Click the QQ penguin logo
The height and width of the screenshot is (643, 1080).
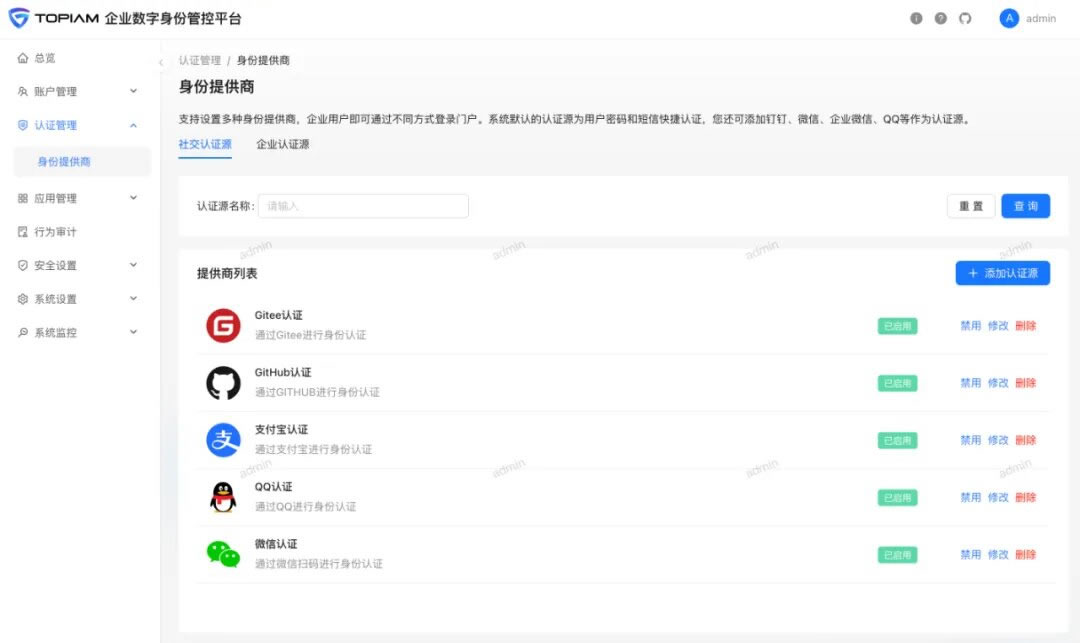pos(223,497)
